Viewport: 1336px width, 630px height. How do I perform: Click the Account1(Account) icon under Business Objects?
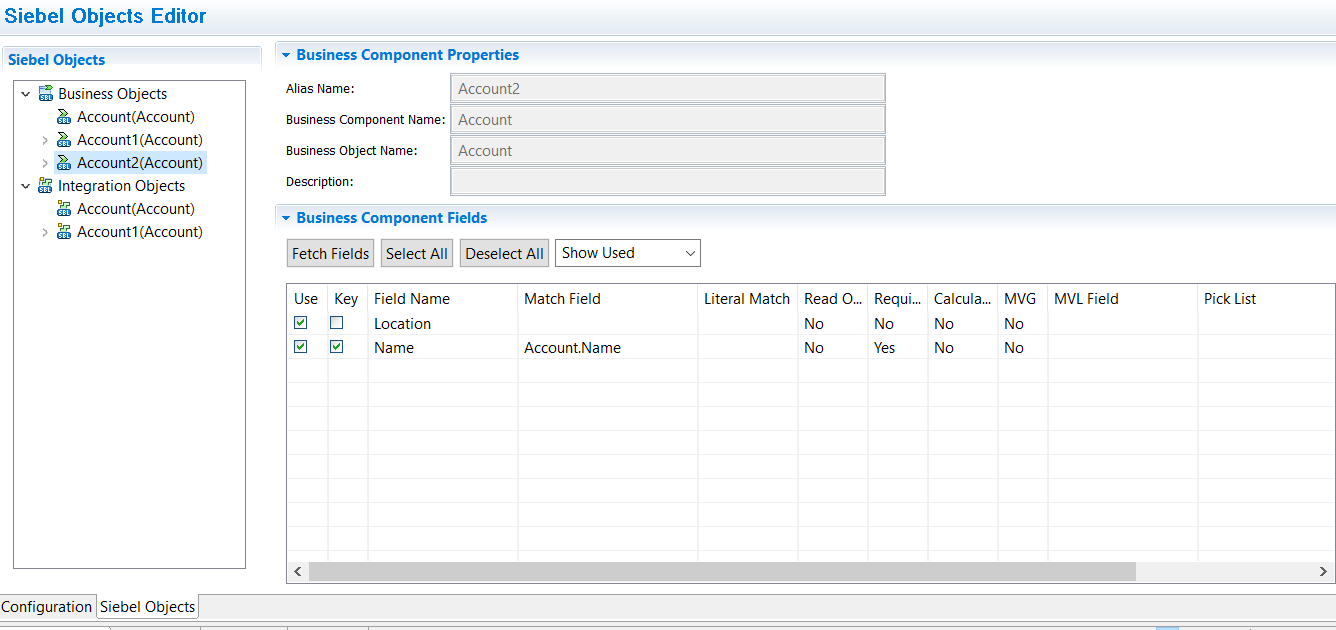[64, 140]
